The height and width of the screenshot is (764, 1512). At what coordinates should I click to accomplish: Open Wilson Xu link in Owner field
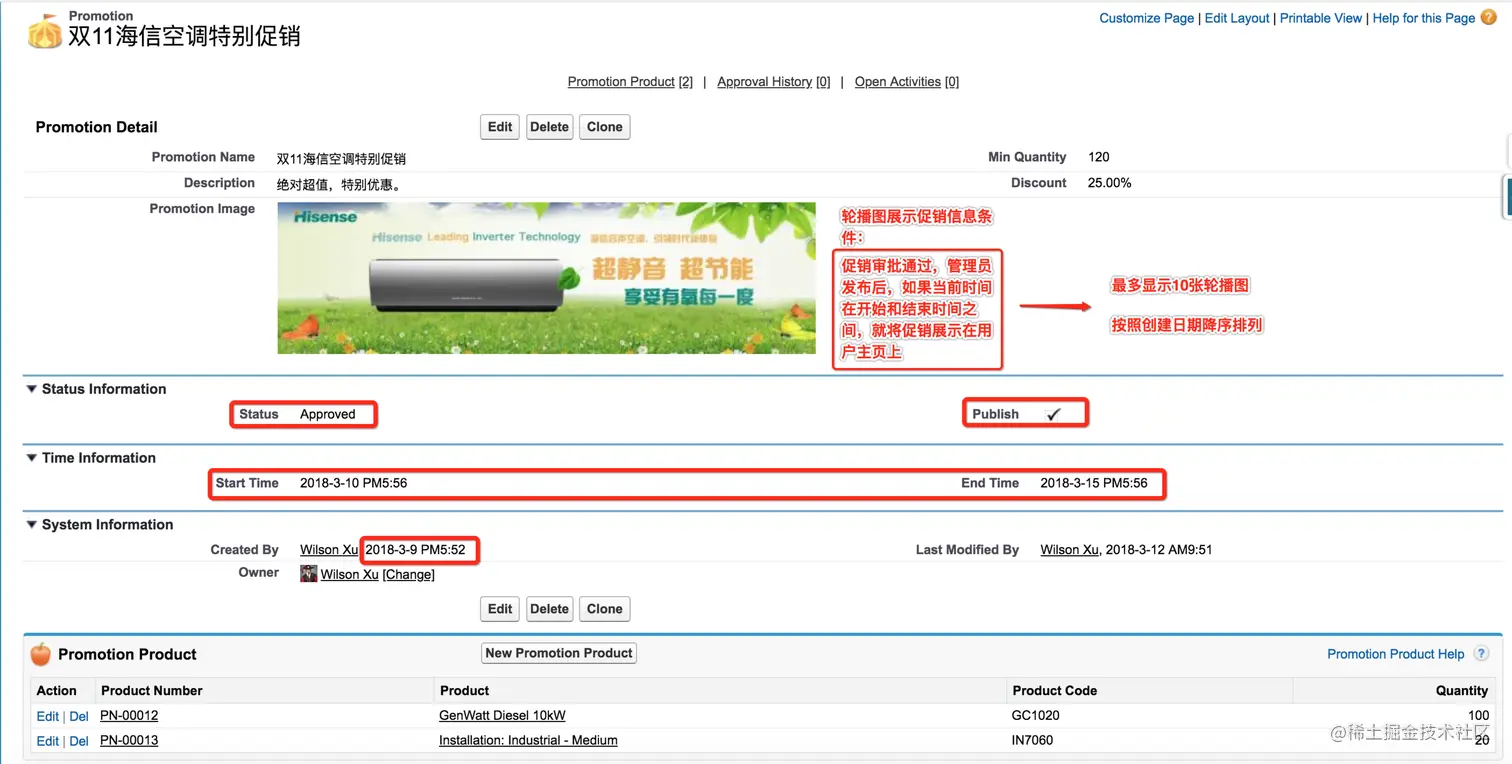[x=349, y=575]
